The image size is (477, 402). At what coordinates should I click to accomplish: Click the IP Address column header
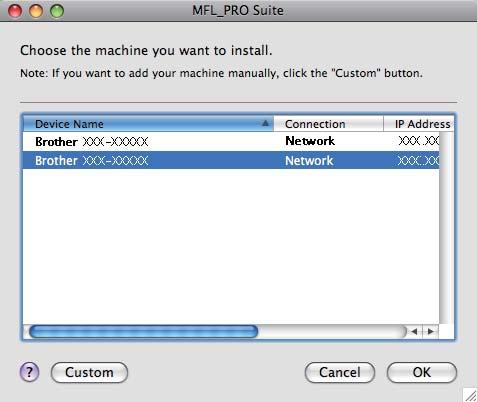[x=419, y=124]
